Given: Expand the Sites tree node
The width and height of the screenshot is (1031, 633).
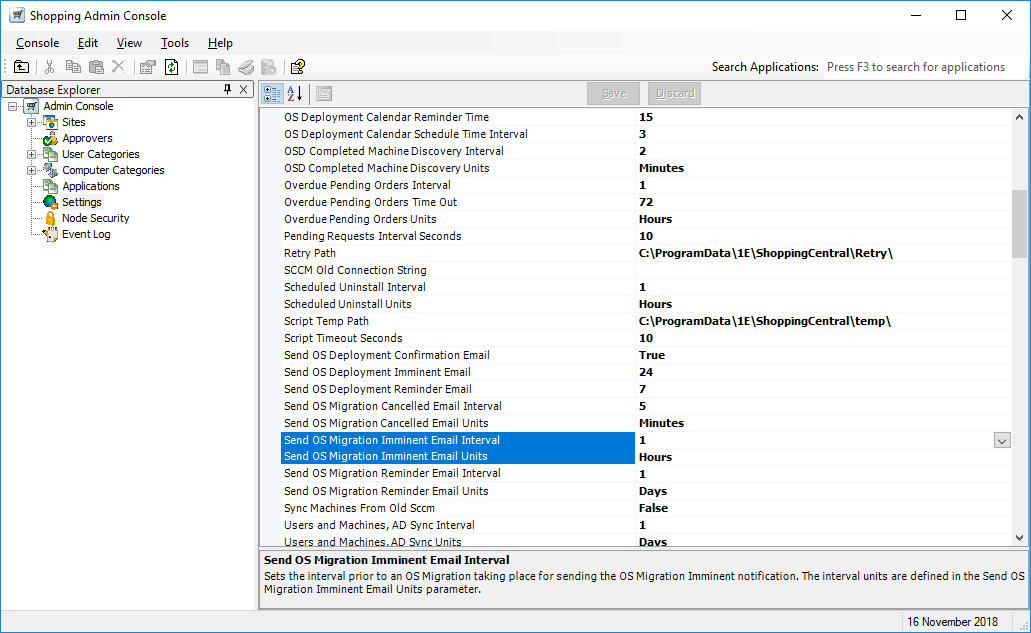Looking at the screenshot, I should coord(31,122).
